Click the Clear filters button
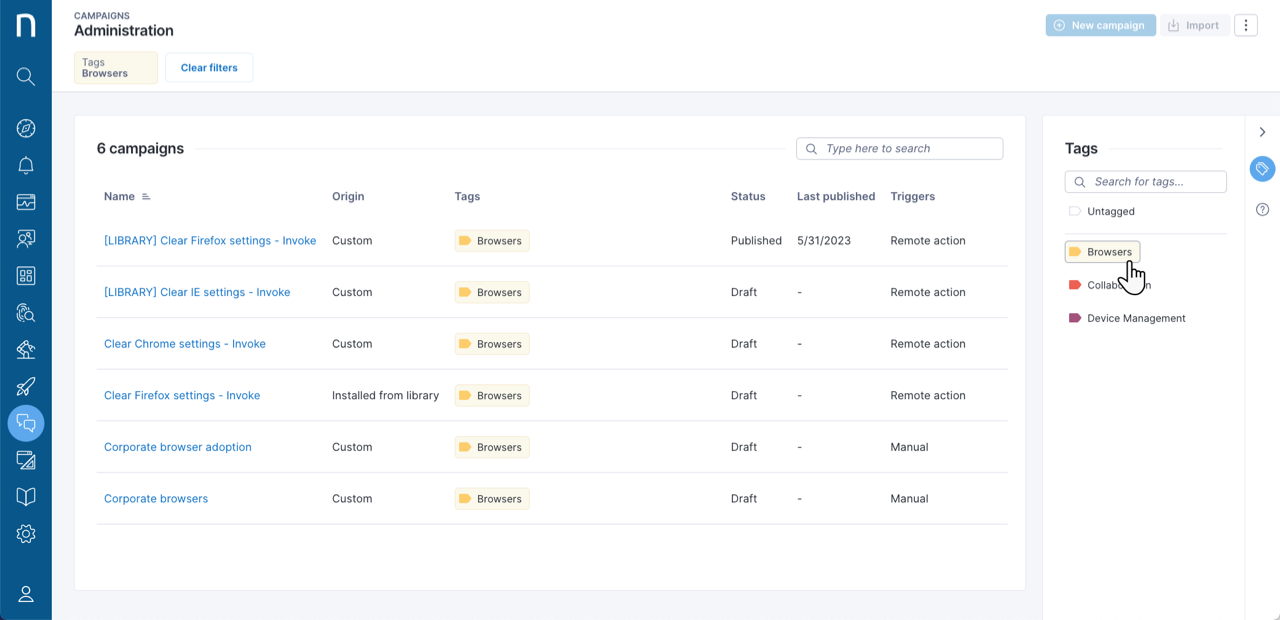This screenshot has width=1280, height=620. [209, 67]
